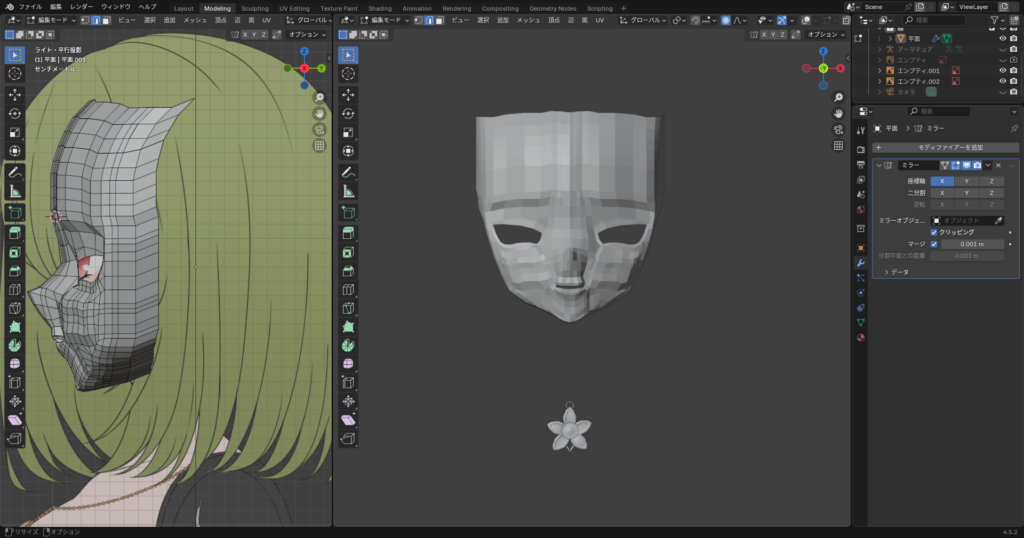The width and height of the screenshot is (1024, 538).
Task: Pick the Annotate pencil tool in left viewport
Action: click(x=15, y=173)
